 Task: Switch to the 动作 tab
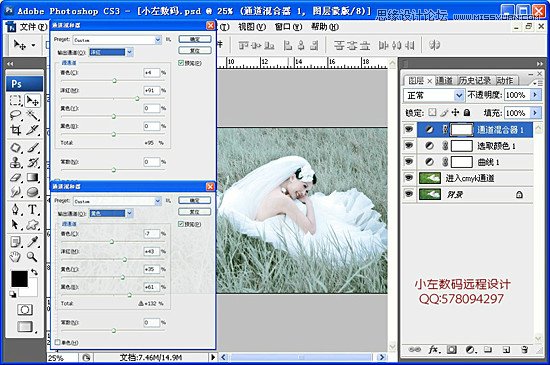tap(505, 81)
